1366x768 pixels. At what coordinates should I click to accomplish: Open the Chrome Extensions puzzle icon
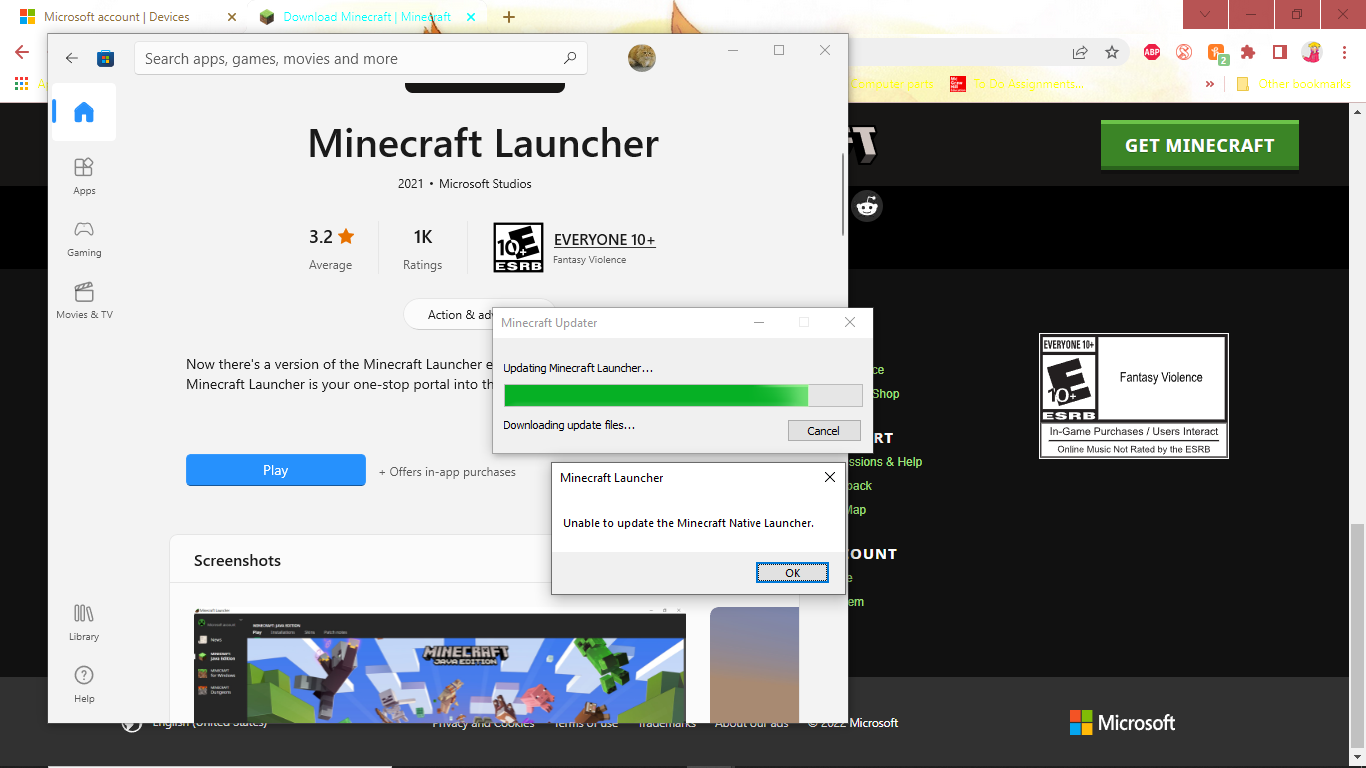[1247, 52]
